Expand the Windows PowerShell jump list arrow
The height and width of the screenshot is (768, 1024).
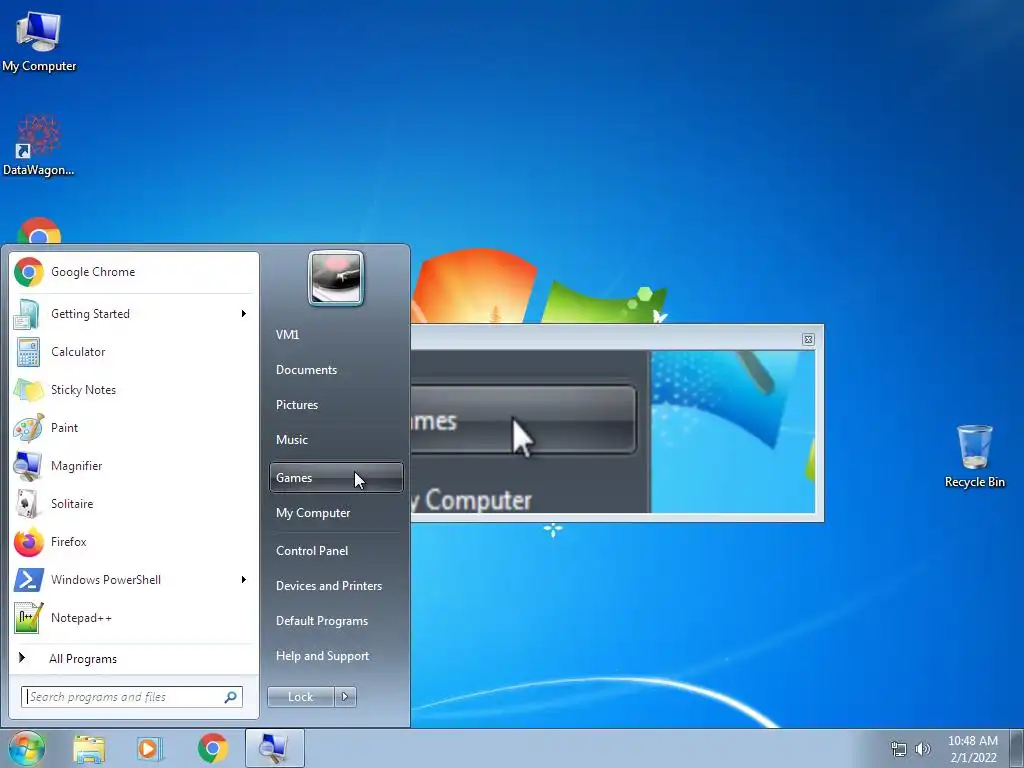click(x=244, y=579)
